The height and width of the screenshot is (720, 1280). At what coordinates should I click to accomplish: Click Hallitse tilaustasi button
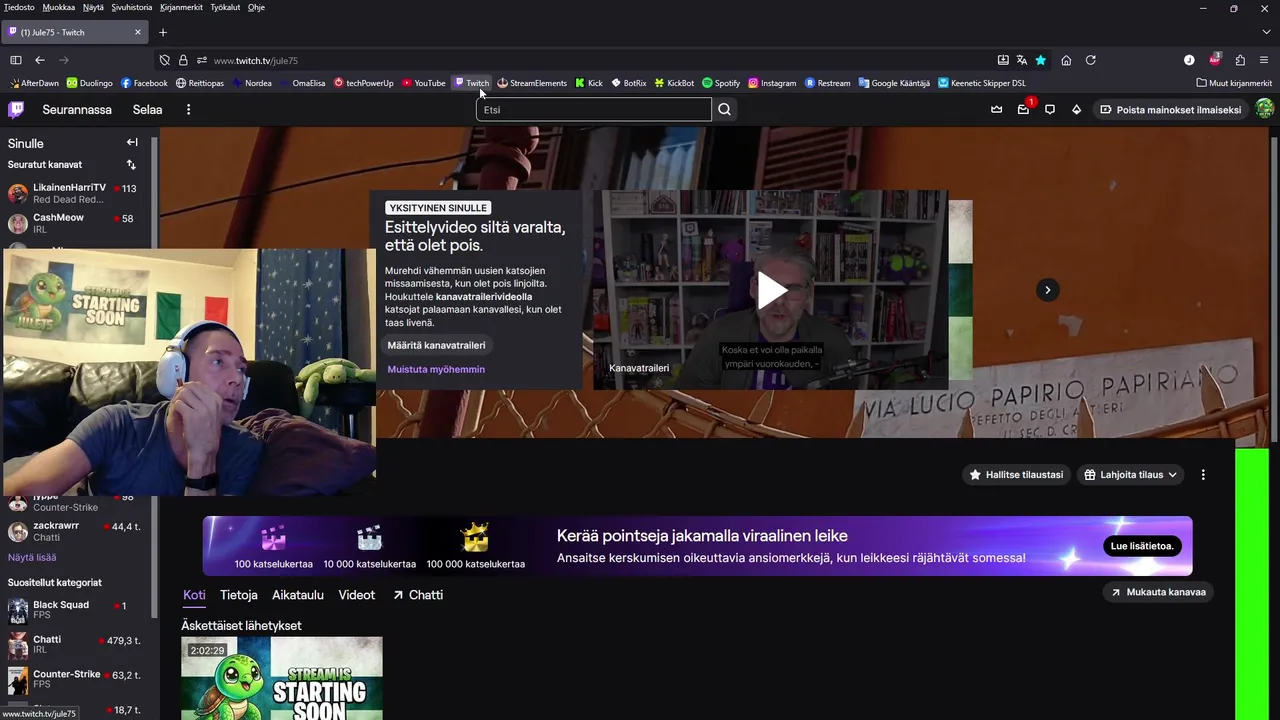coord(1017,475)
